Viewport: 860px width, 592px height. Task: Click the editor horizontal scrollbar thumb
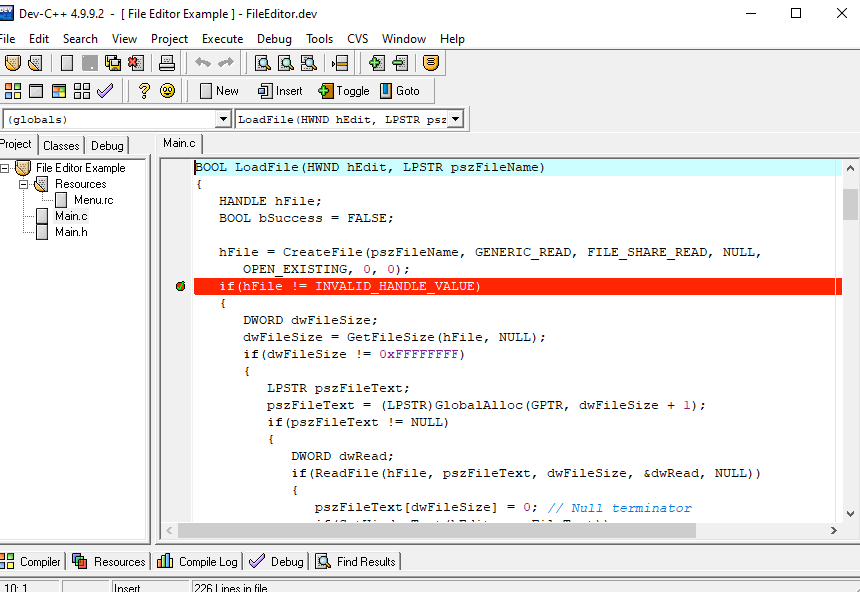pyautogui.click(x=437, y=531)
